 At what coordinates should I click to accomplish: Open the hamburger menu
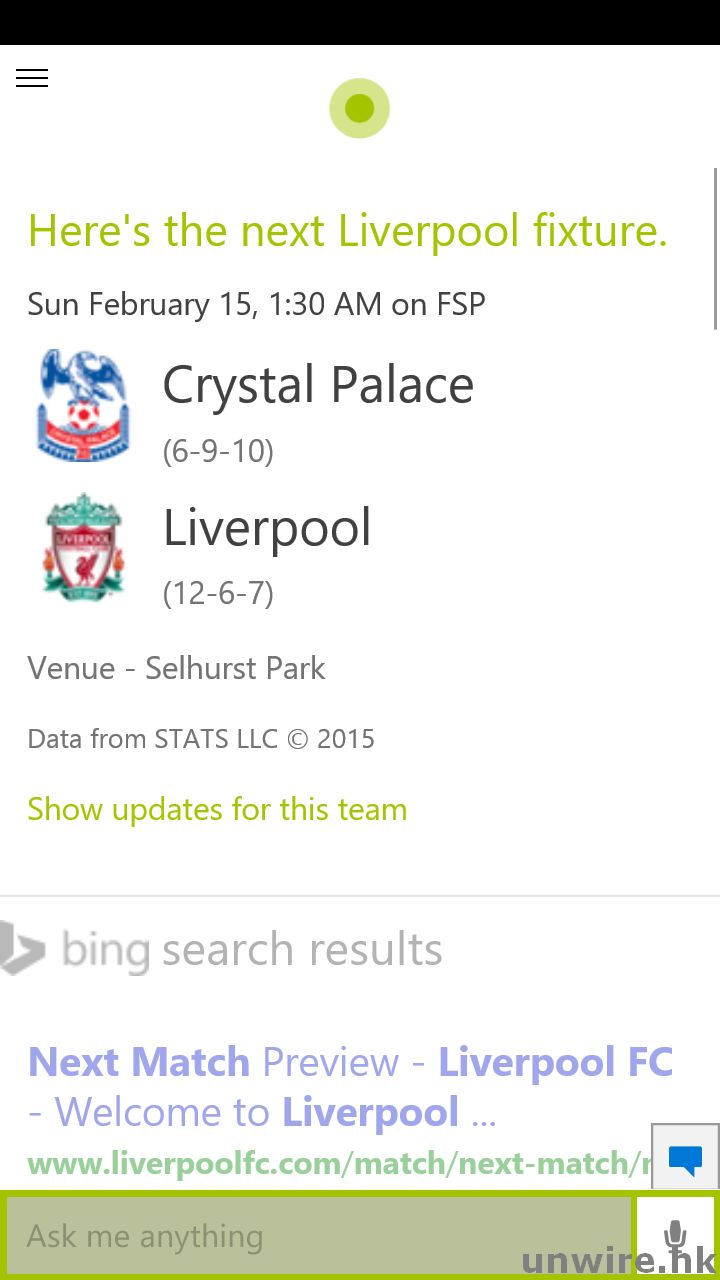coord(32,79)
